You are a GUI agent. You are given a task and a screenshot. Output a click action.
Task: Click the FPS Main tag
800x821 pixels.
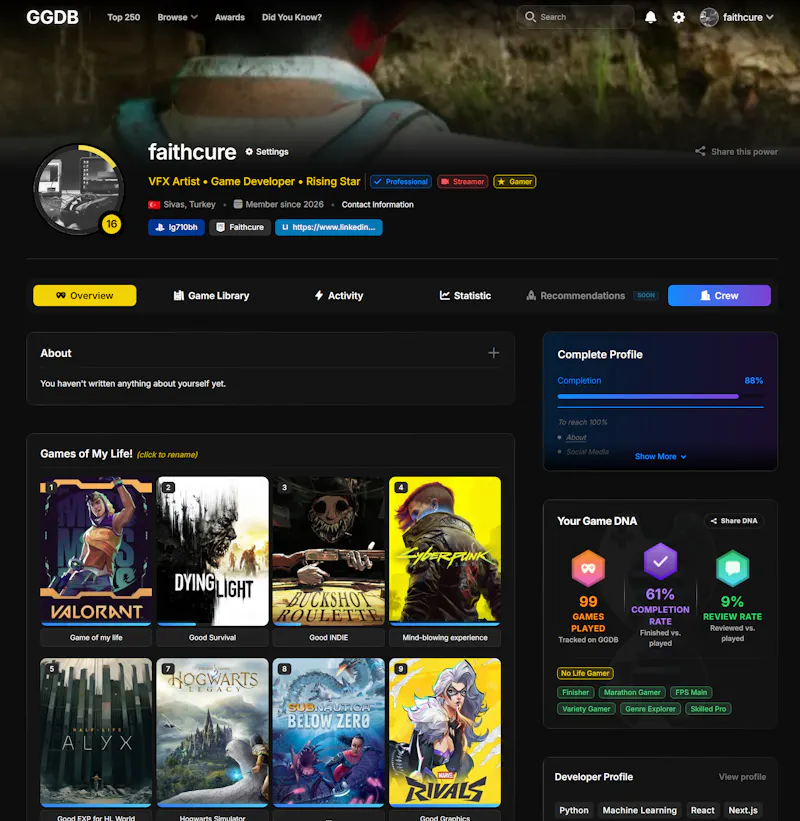click(x=691, y=692)
